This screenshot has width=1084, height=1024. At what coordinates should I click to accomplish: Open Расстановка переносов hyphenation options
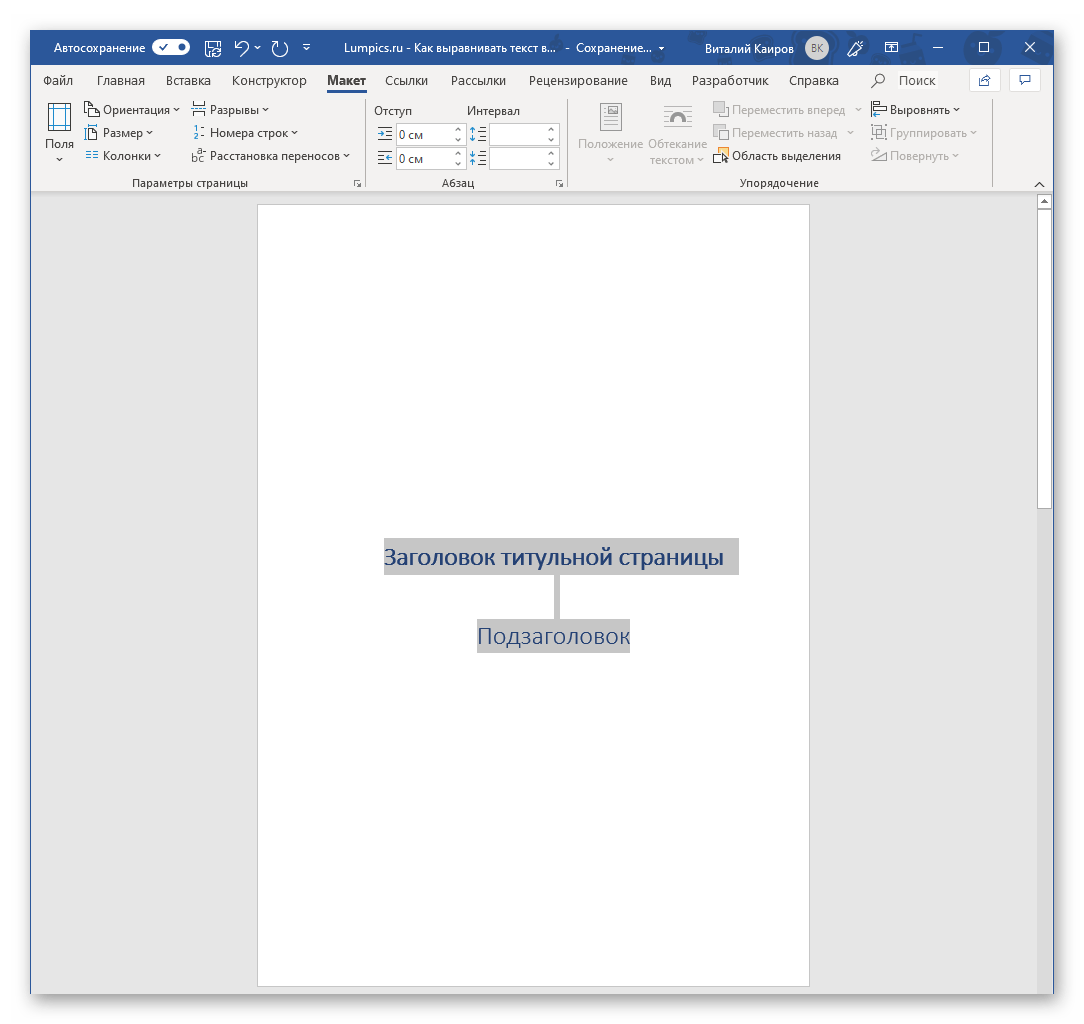(x=272, y=156)
